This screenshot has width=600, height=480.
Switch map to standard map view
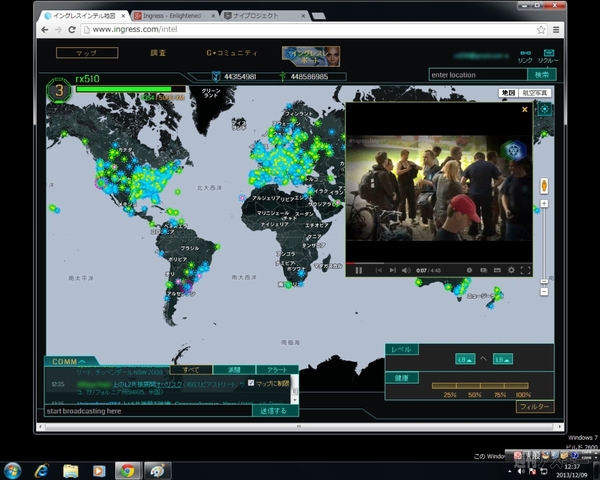click(x=508, y=93)
